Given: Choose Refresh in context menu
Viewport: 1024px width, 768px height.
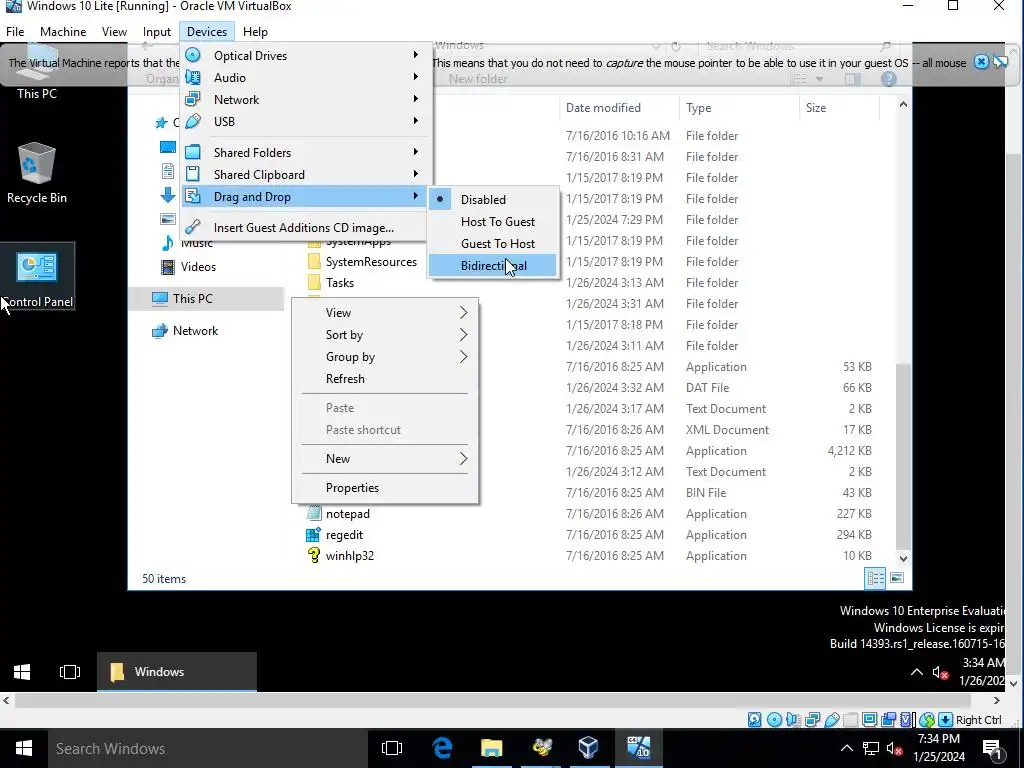Looking at the screenshot, I should coord(385,379).
